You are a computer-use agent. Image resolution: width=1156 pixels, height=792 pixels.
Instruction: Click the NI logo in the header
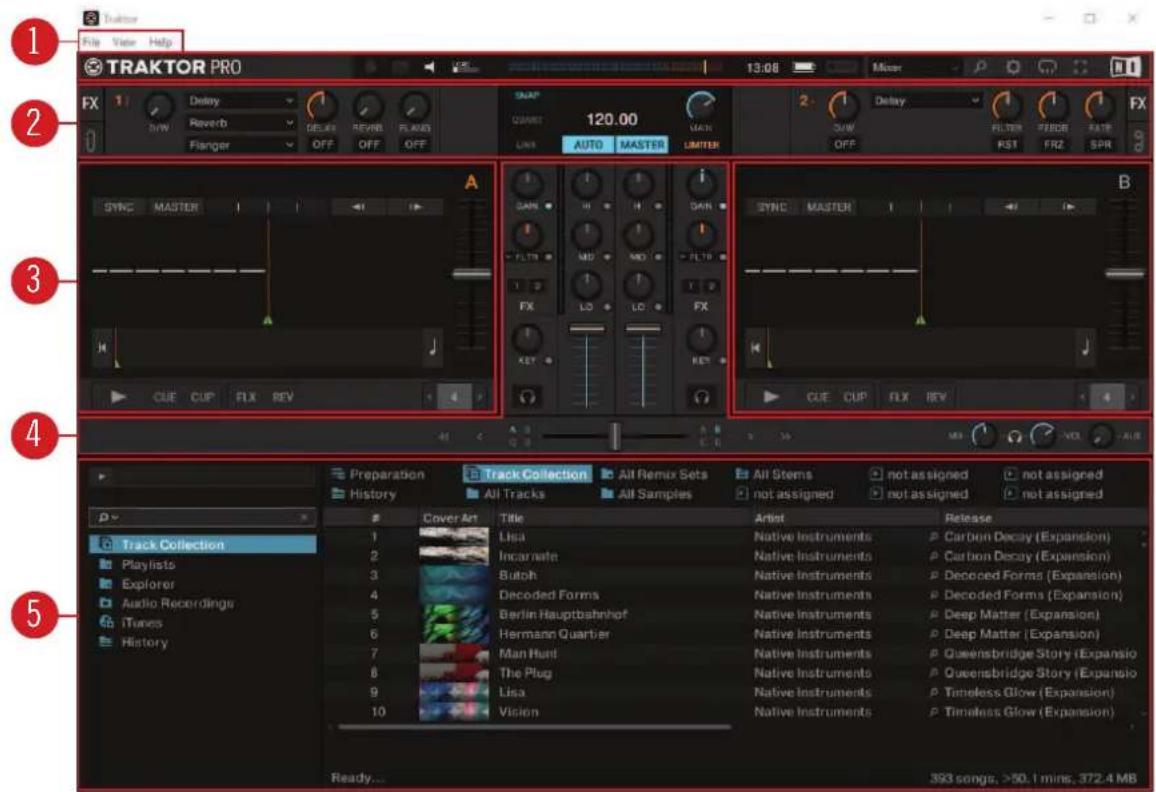point(1125,67)
